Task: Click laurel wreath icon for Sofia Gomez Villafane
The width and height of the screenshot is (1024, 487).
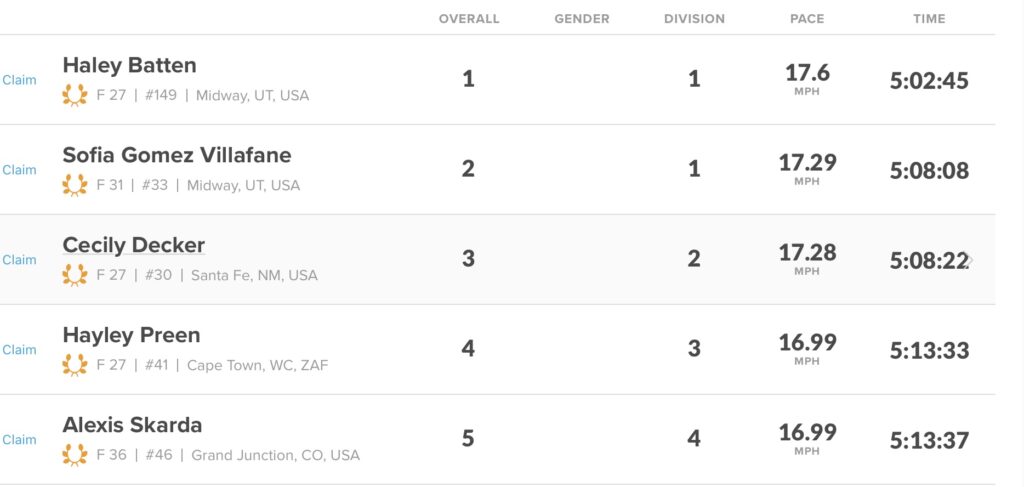Action: (75, 185)
